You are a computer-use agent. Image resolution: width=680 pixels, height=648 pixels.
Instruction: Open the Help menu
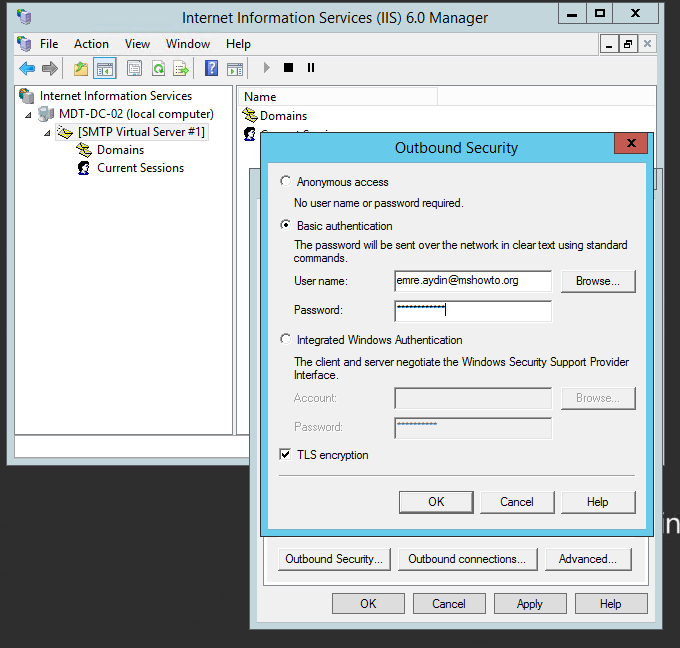(x=238, y=44)
